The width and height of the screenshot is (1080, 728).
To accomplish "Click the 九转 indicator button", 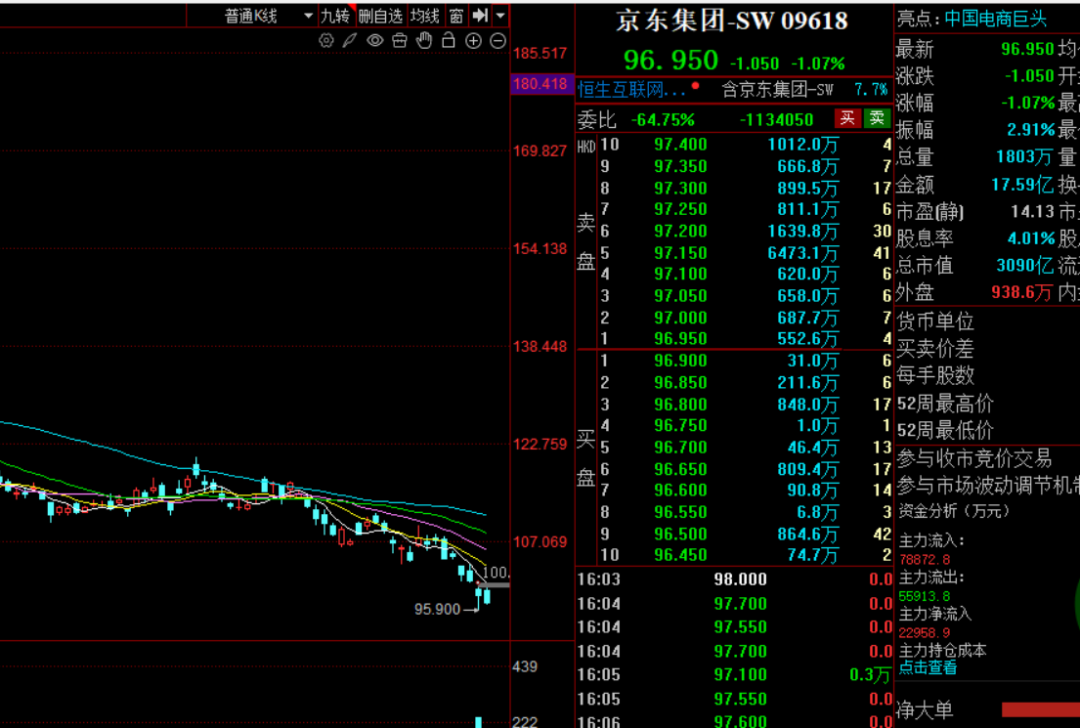I will [335, 16].
